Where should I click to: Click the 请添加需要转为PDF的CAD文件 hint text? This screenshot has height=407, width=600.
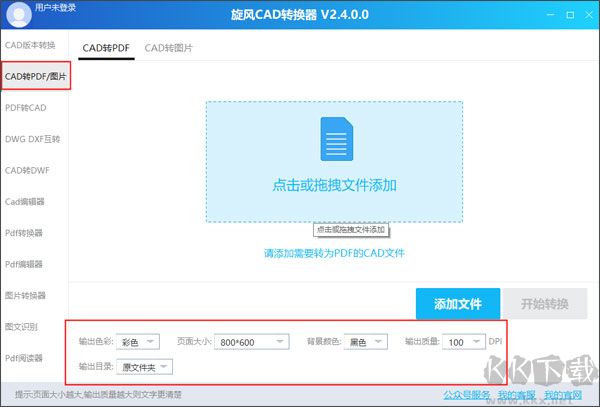(x=334, y=253)
